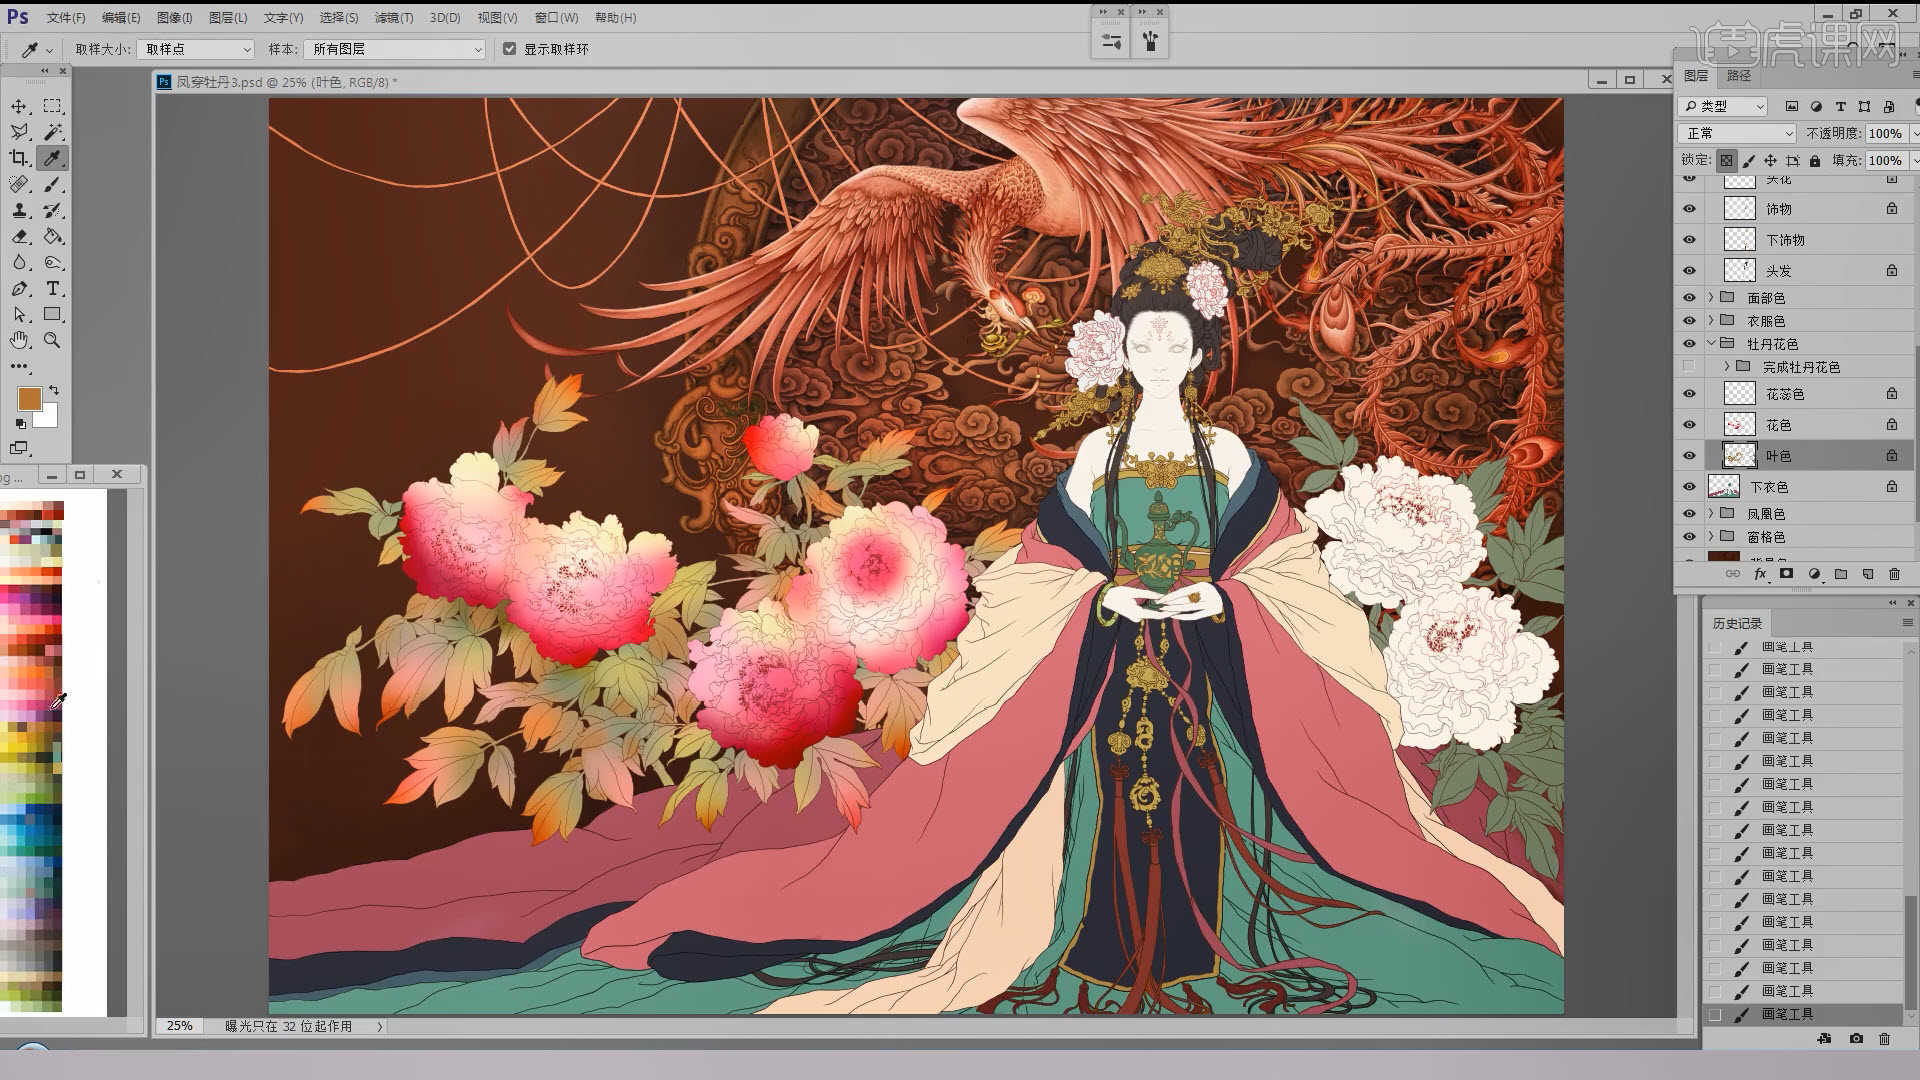The height and width of the screenshot is (1080, 1920).
Task: Open the 图层(L) menu
Action: coord(228,18)
